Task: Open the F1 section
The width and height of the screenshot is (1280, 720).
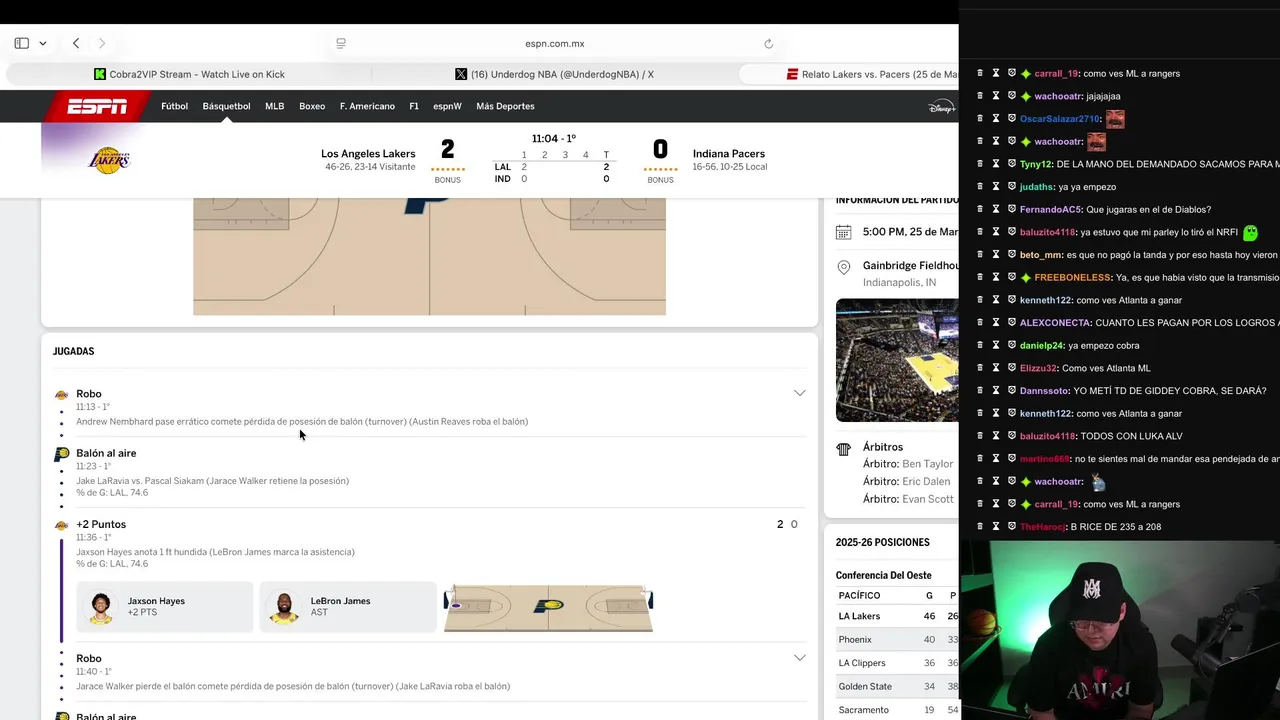Action: 414,106
